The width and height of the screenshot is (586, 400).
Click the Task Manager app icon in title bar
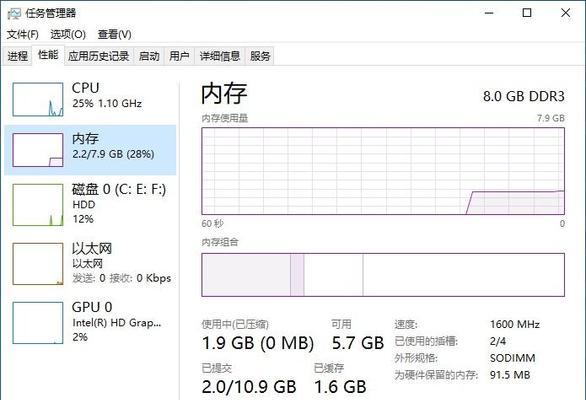click(x=14, y=14)
